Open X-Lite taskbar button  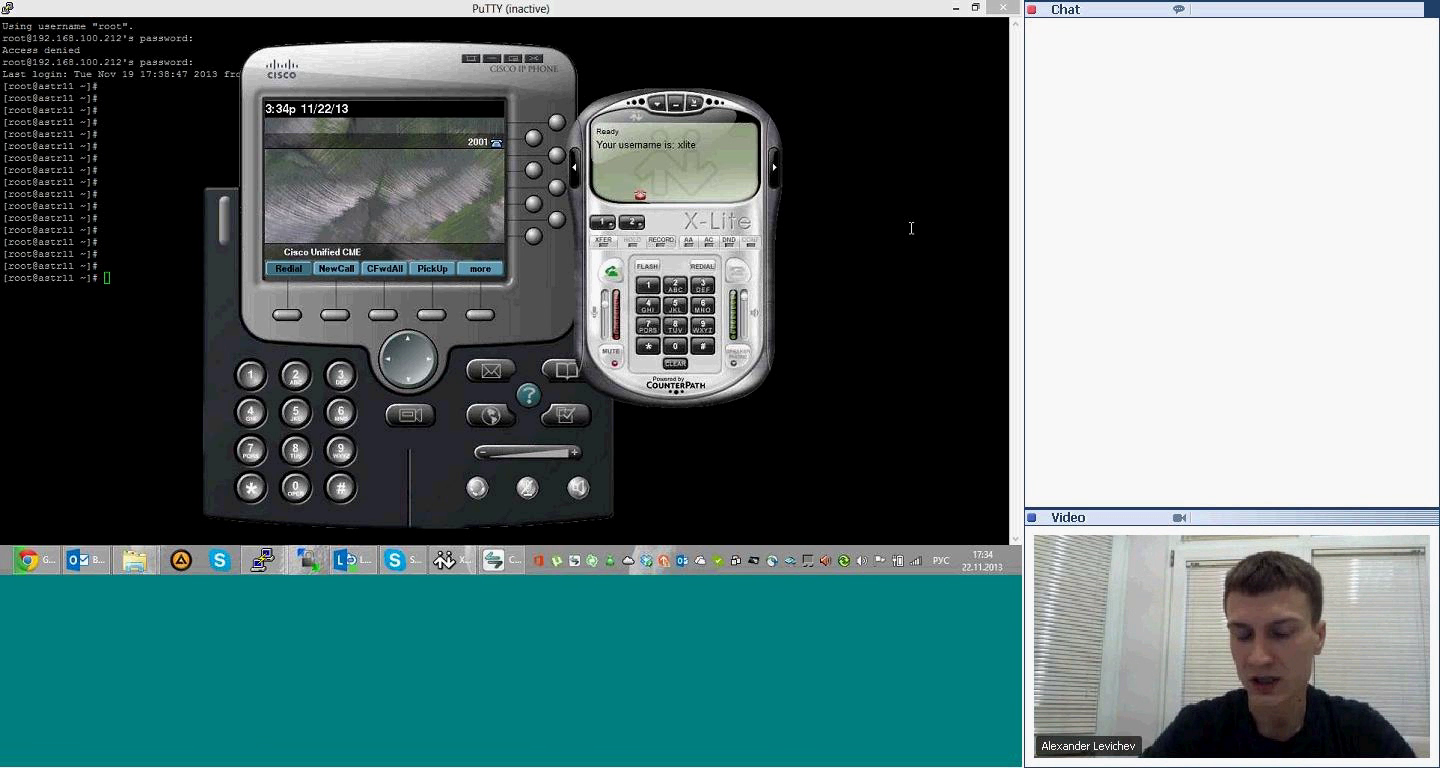(452, 560)
